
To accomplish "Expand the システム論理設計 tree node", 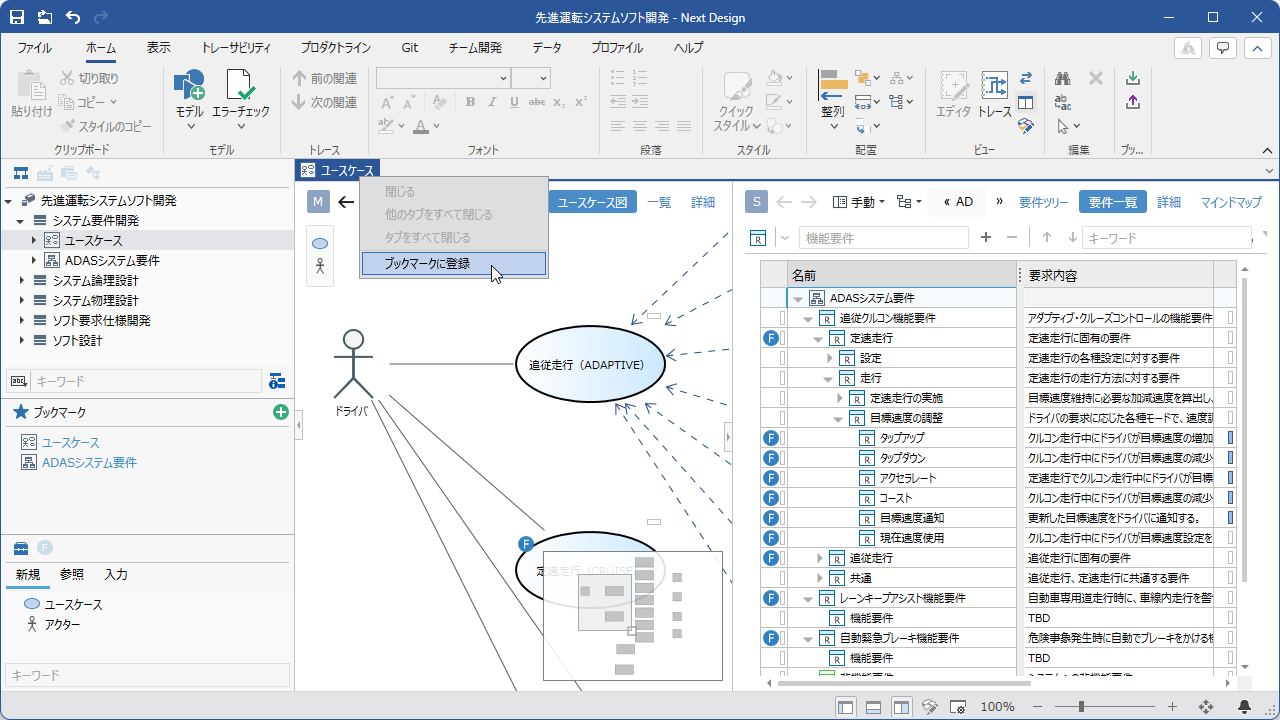I will click(21, 280).
